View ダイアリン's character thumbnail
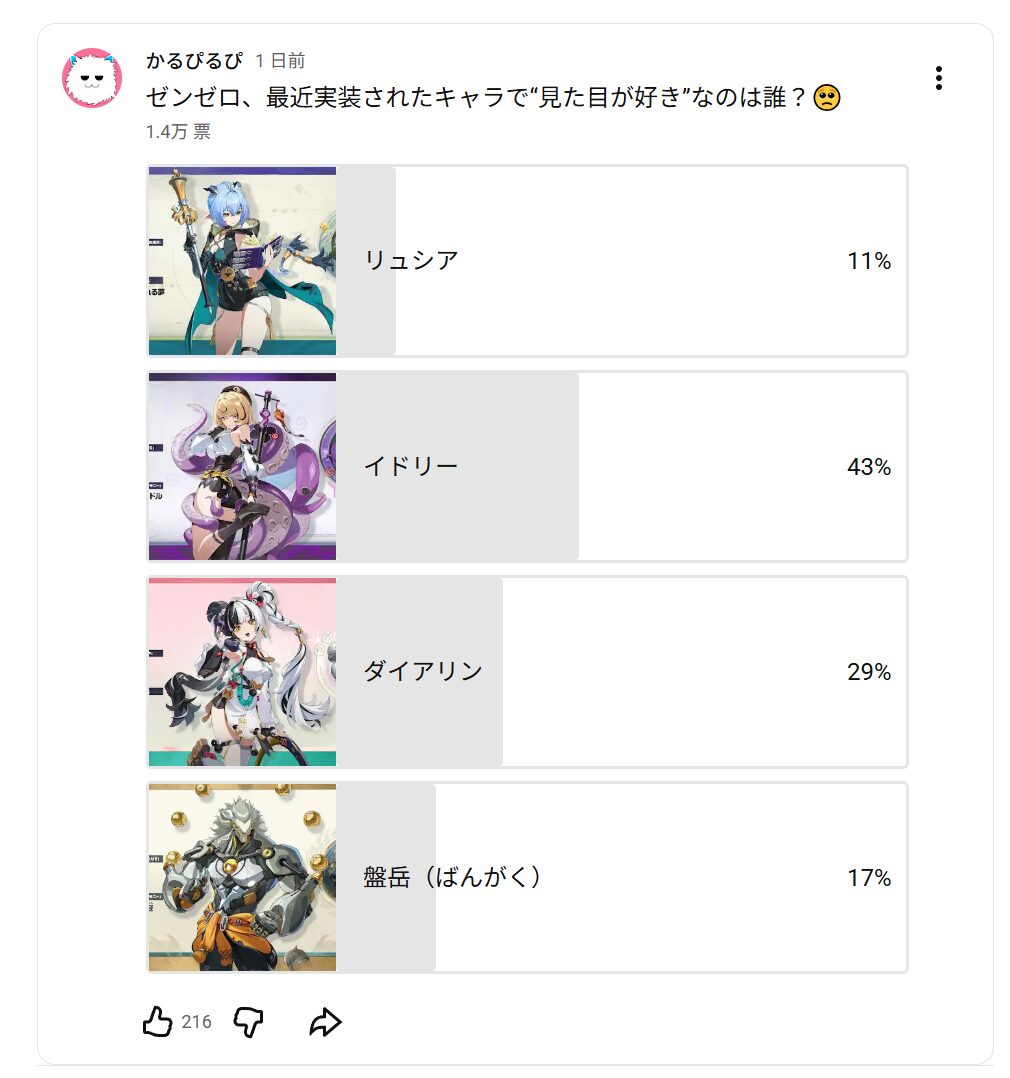This screenshot has width=1010, height=1078. 241,673
